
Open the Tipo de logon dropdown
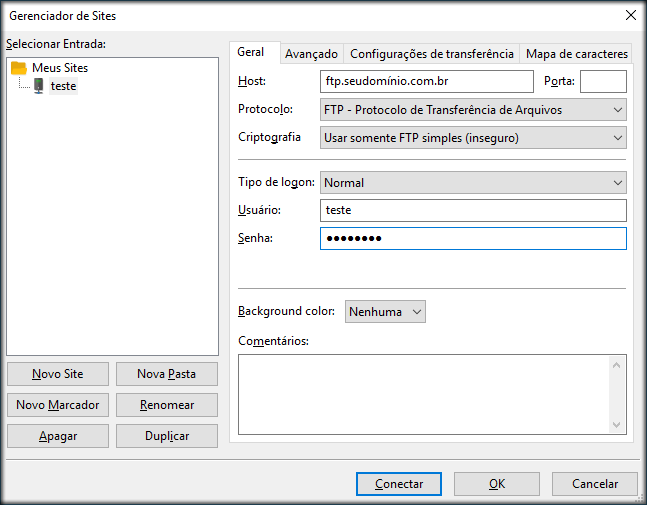(x=473, y=183)
